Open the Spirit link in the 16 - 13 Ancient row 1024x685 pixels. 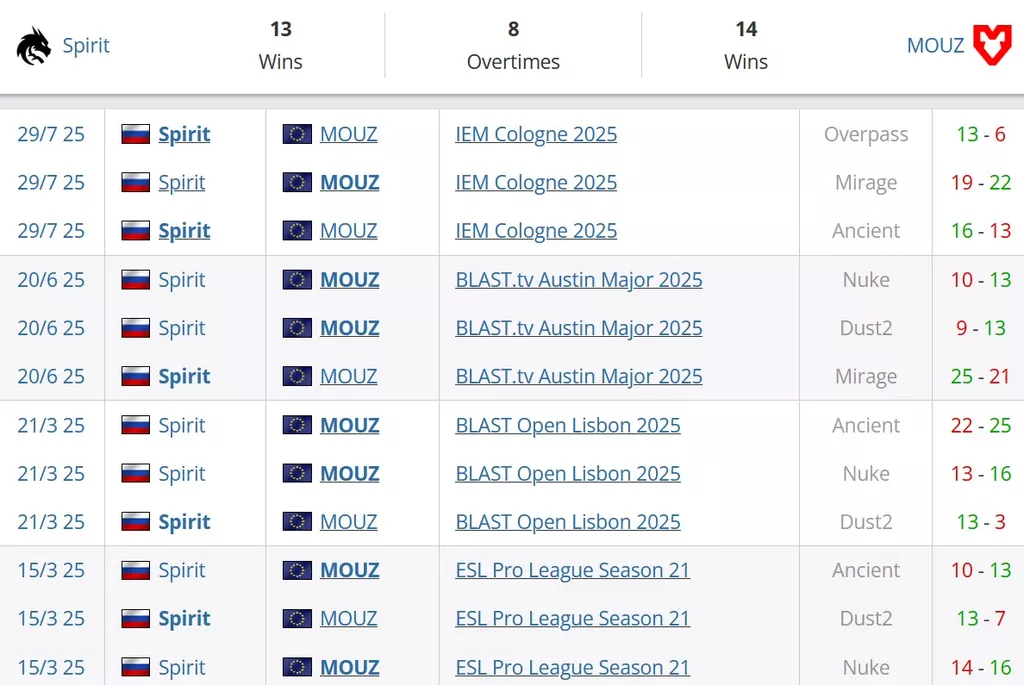(x=184, y=231)
